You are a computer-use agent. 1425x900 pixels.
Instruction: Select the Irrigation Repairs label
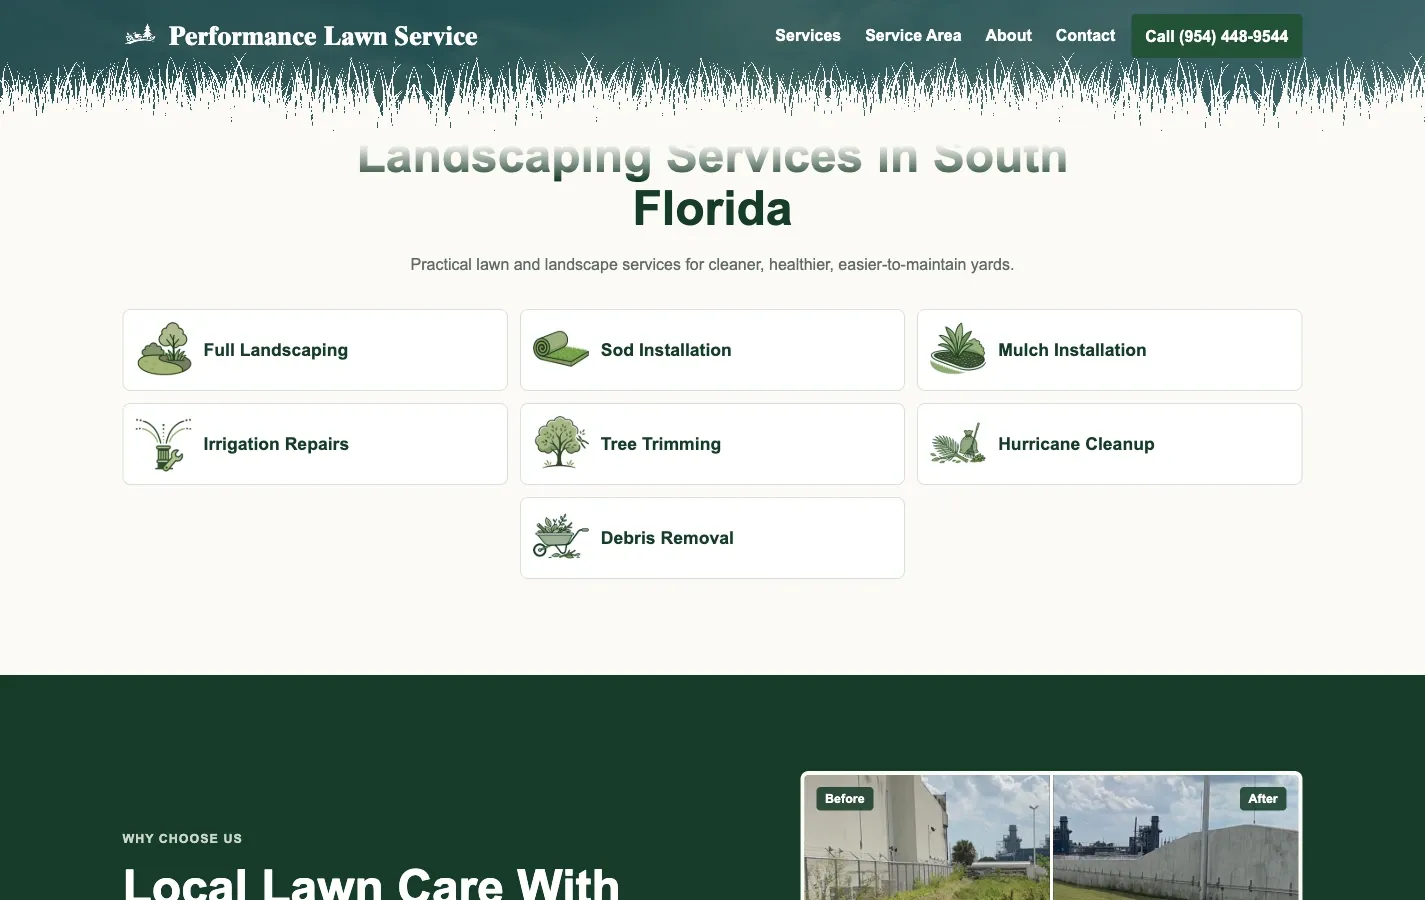tap(276, 444)
